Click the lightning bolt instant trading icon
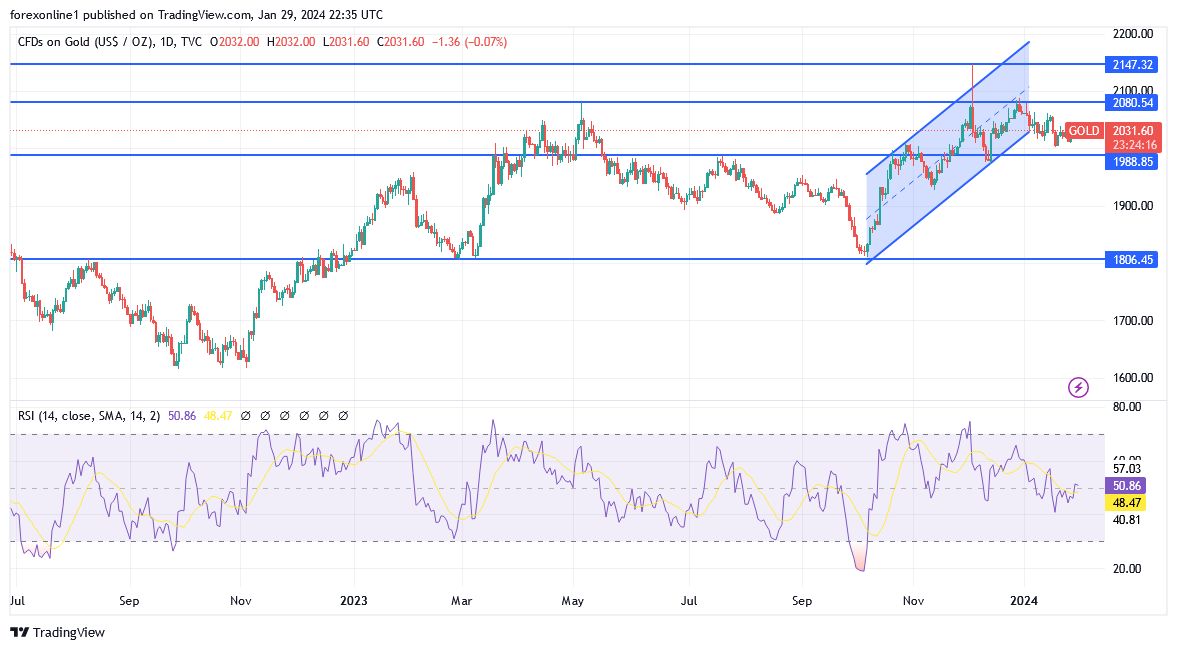This screenshot has width=1177, height=650. (1078, 388)
